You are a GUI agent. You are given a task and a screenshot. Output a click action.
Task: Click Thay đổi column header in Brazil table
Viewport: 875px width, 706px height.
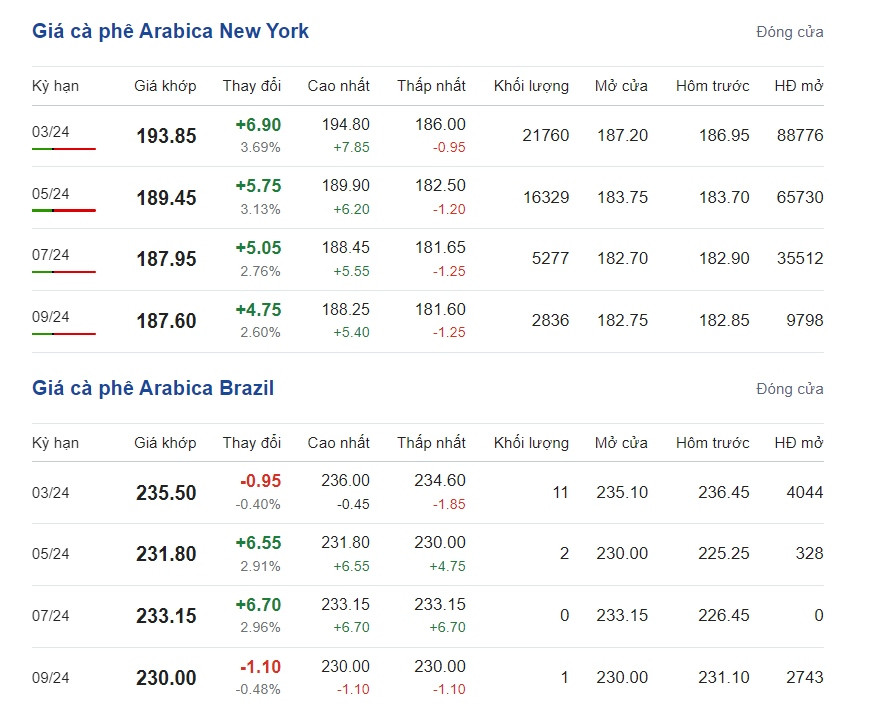pos(252,443)
